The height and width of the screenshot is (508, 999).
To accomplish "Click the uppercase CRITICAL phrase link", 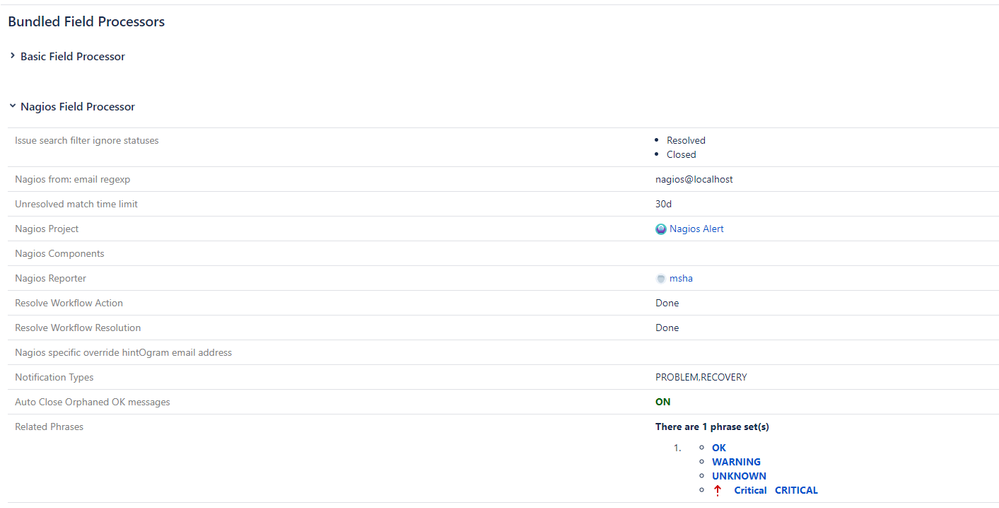I will [796, 490].
